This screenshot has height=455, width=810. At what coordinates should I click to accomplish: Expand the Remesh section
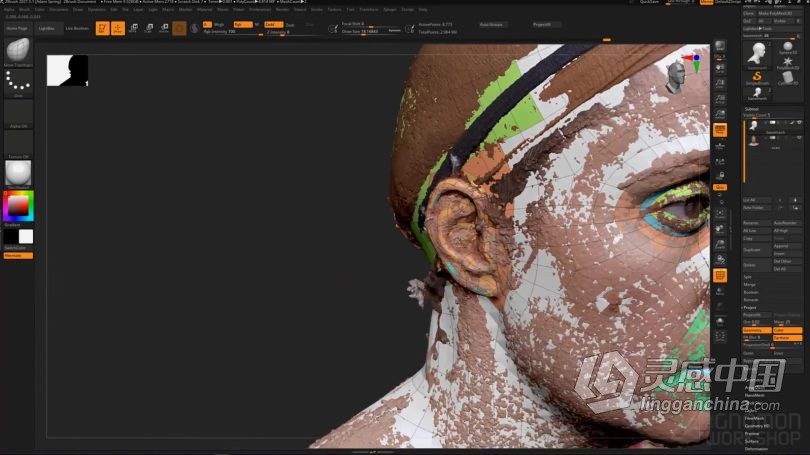point(751,300)
